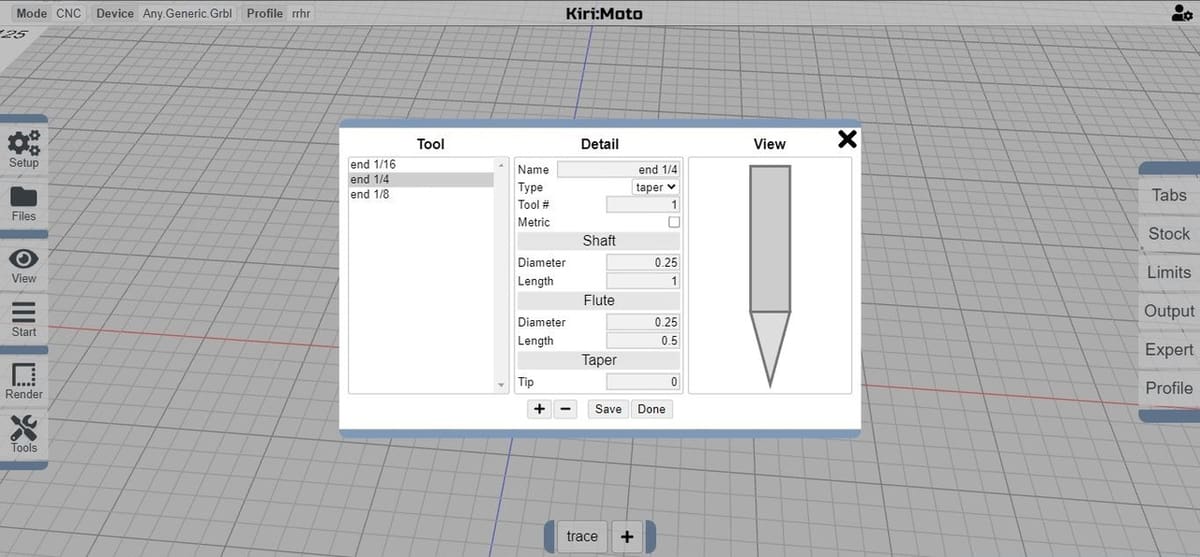Click the user account icon
Viewport: 1200px width, 557px height.
pyautogui.click(x=1180, y=13)
